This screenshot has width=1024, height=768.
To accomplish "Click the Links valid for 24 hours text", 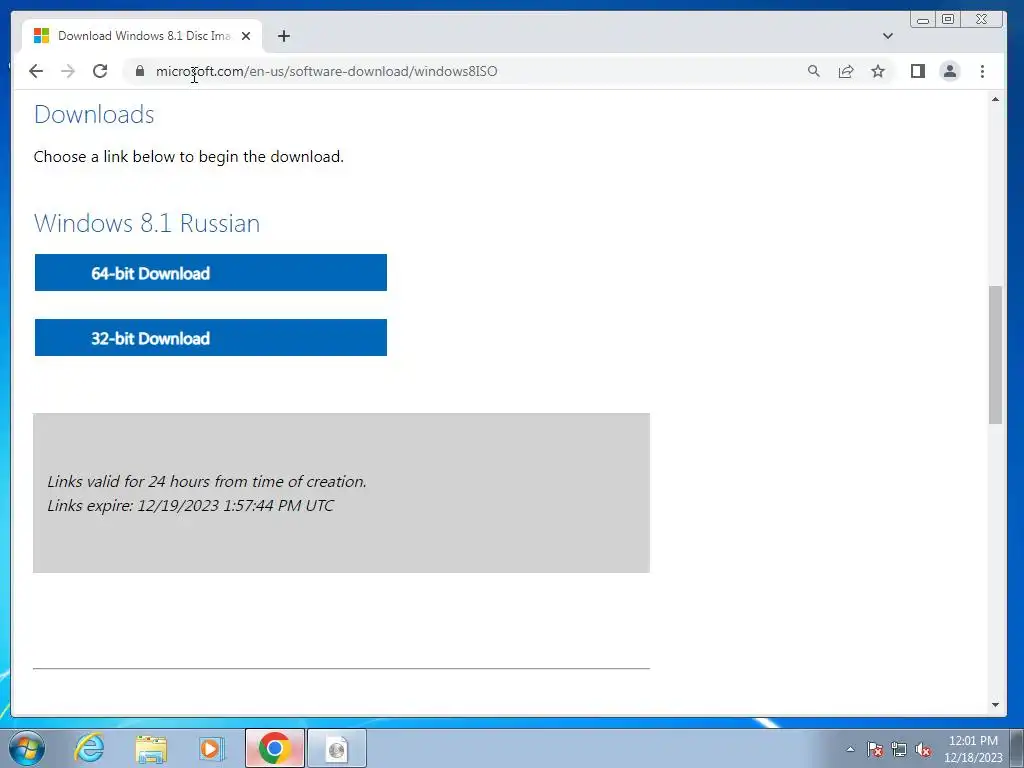I will pos(207,481).
